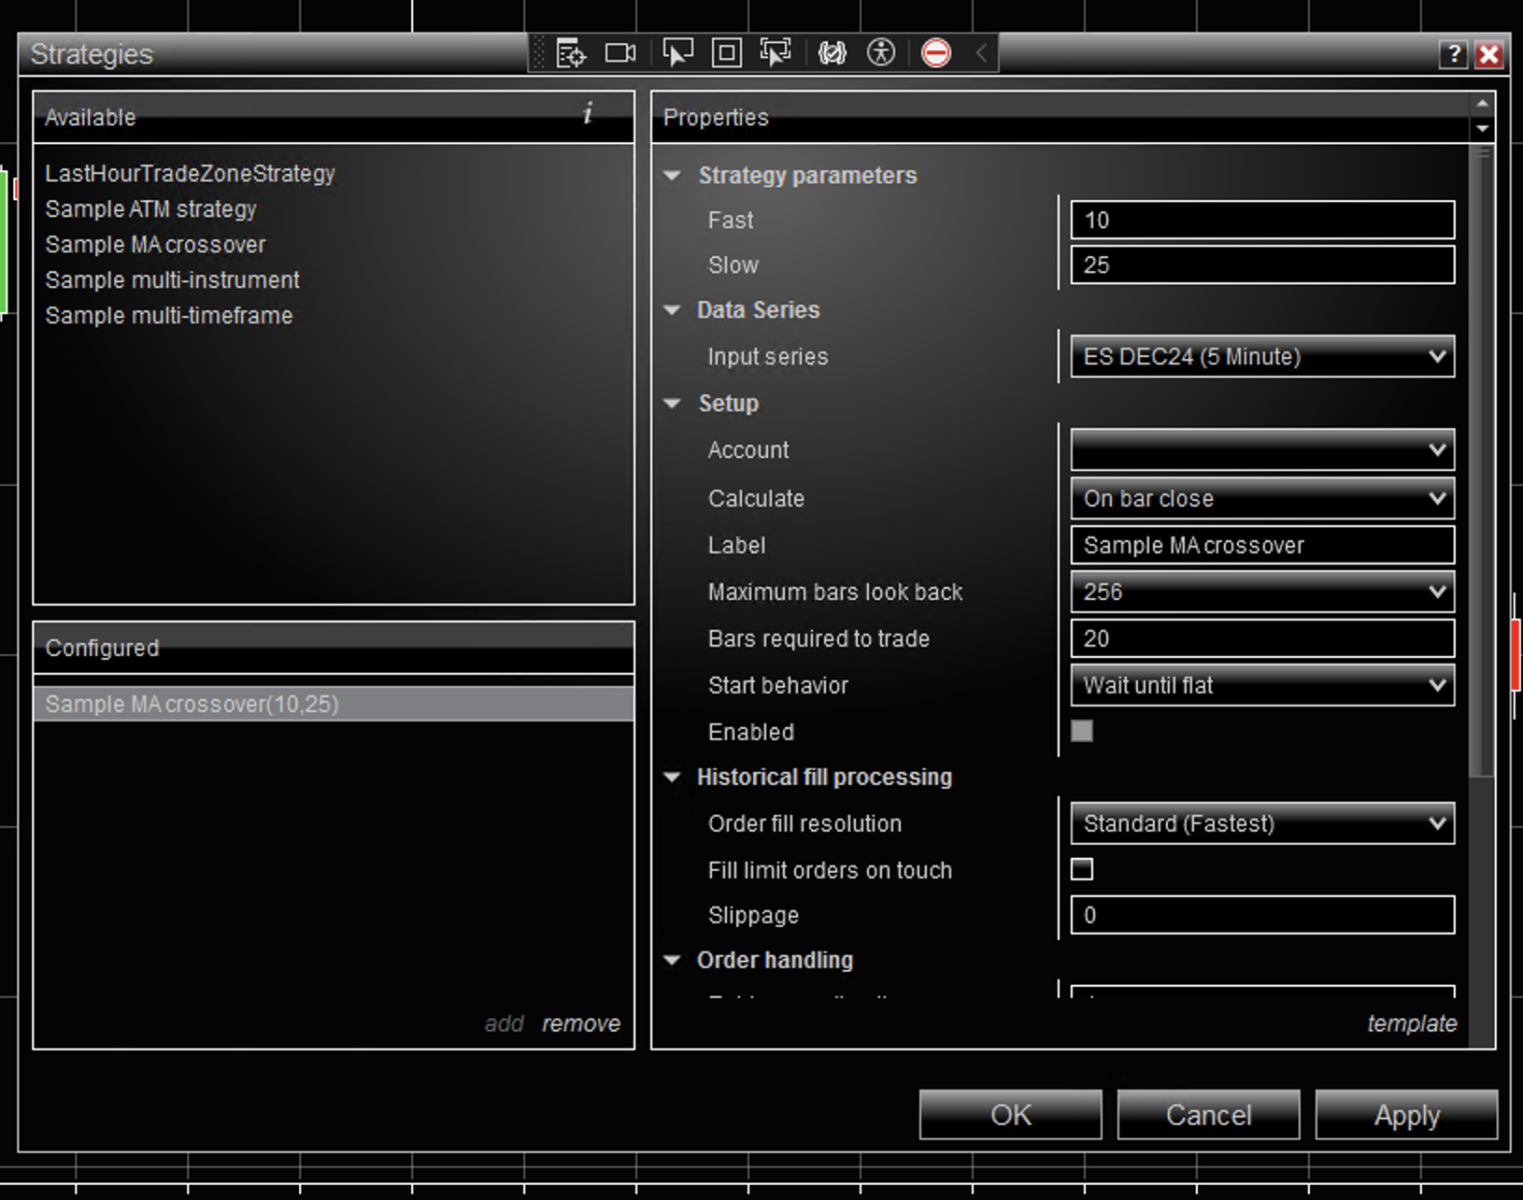Toggle the Enabled checkbox
This screenshot has height=1200, width=1523.
[x=1082, y=731]
